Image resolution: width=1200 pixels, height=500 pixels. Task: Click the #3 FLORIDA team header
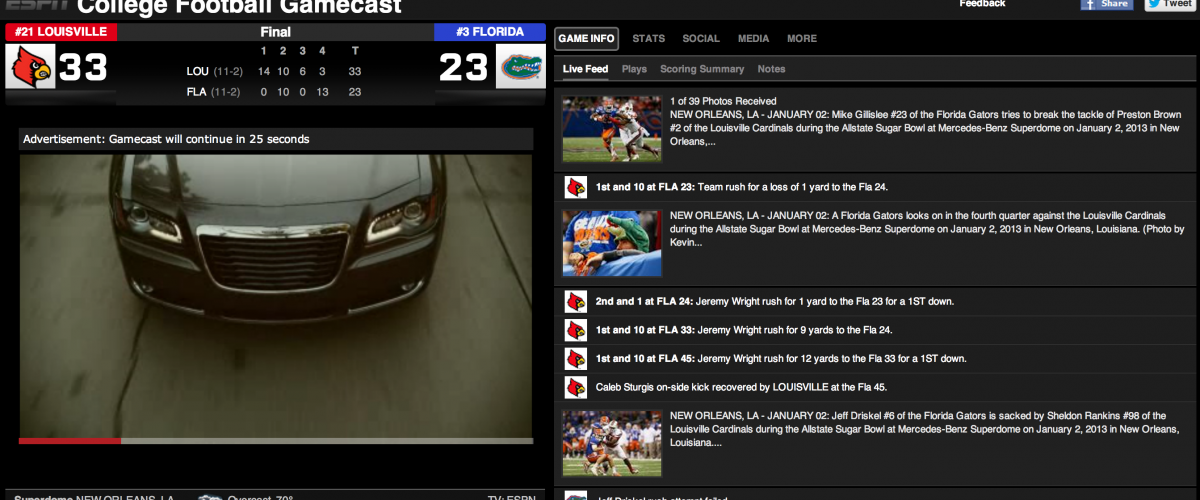tap(490, 32)
